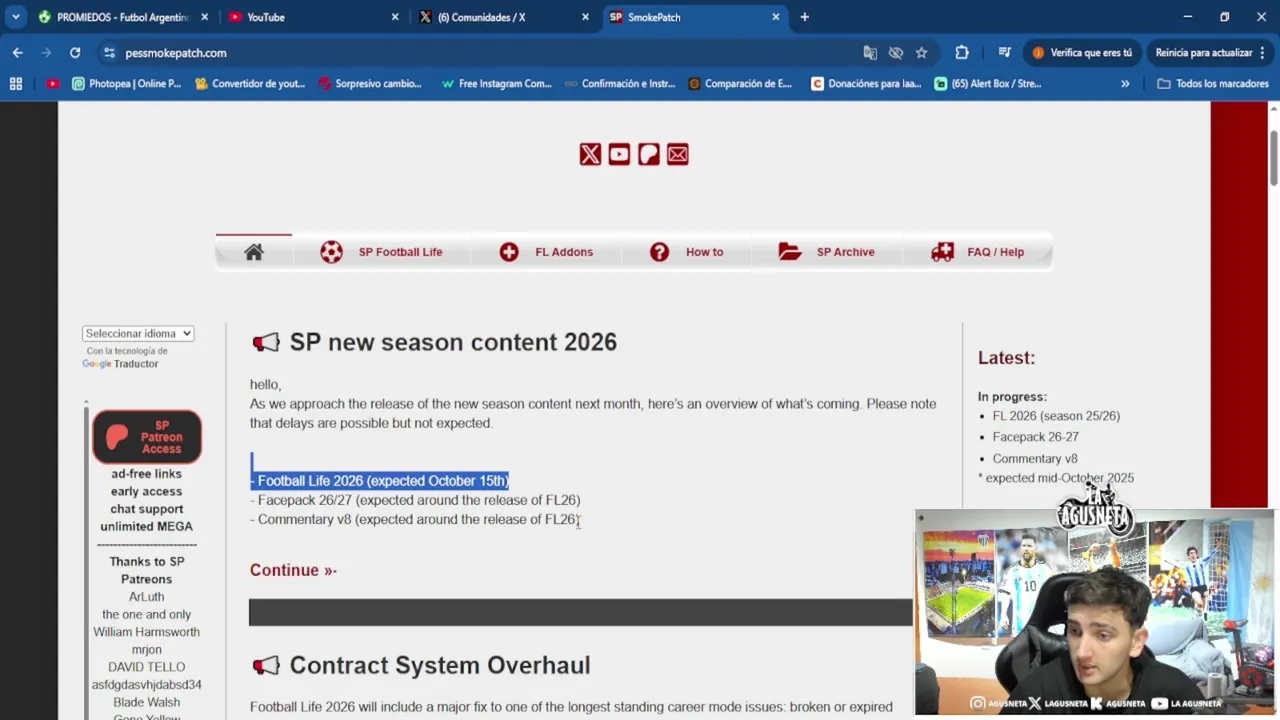Viewport: 1280px width, 720px height.
Task: Click the SP Patreon Access button
Action: tap(147, 437)
